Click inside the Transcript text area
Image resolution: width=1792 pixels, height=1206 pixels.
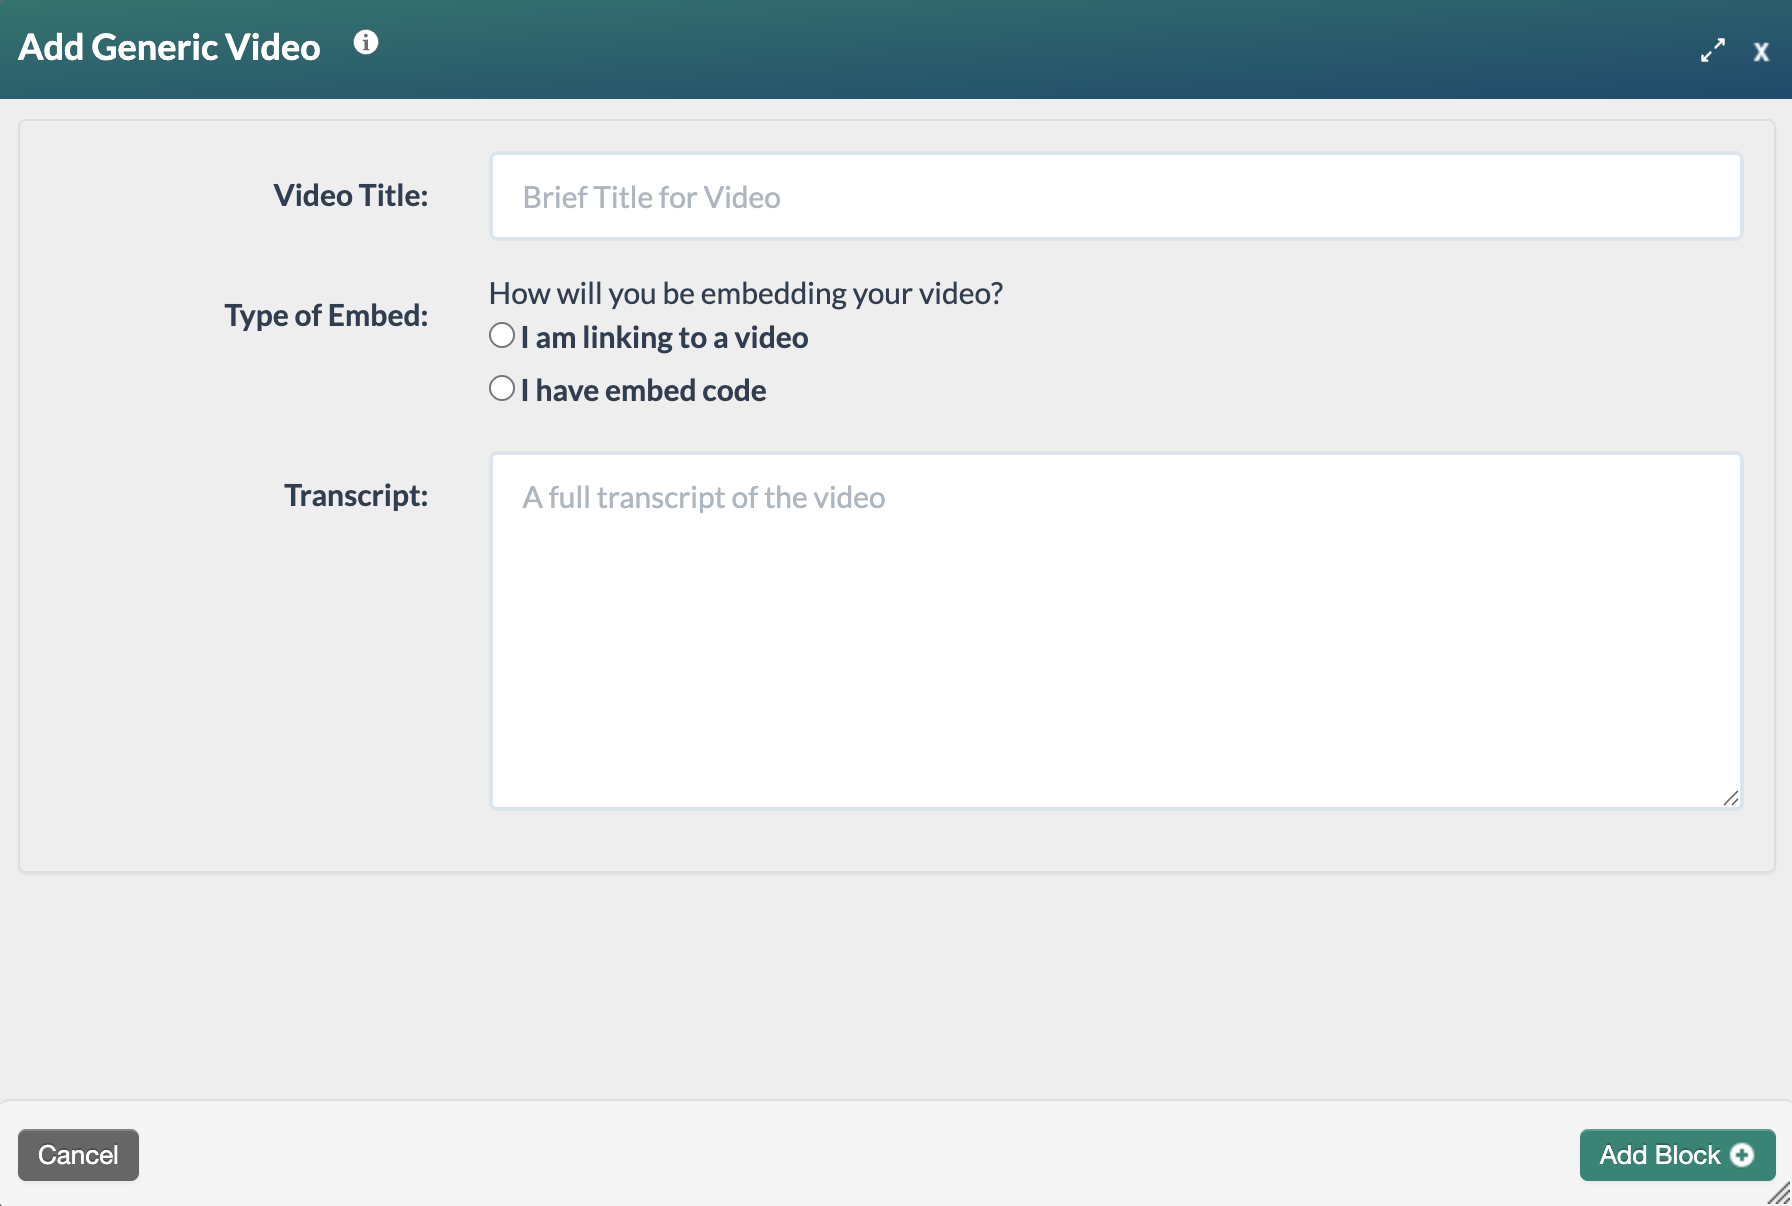point(1115,631)
